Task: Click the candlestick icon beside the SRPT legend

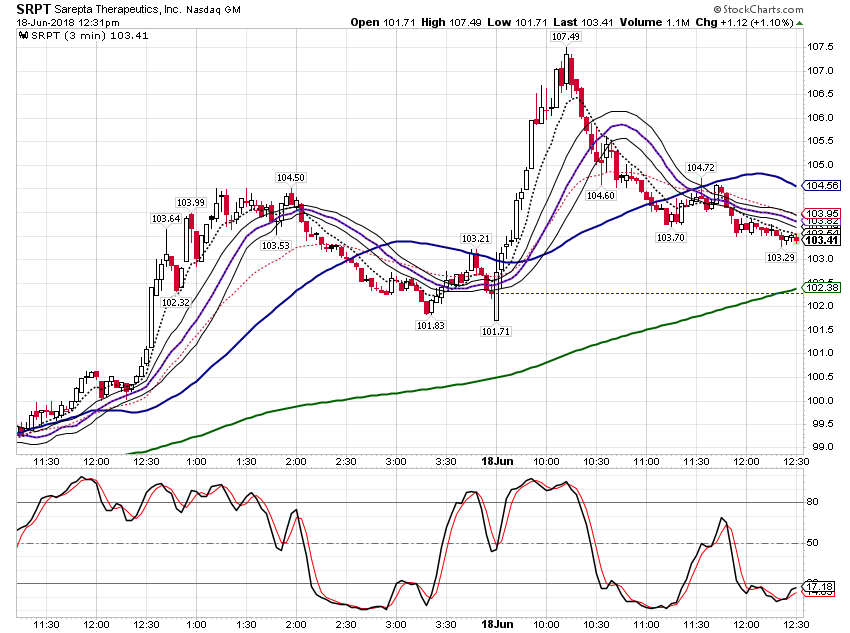Action: (23, 36)
